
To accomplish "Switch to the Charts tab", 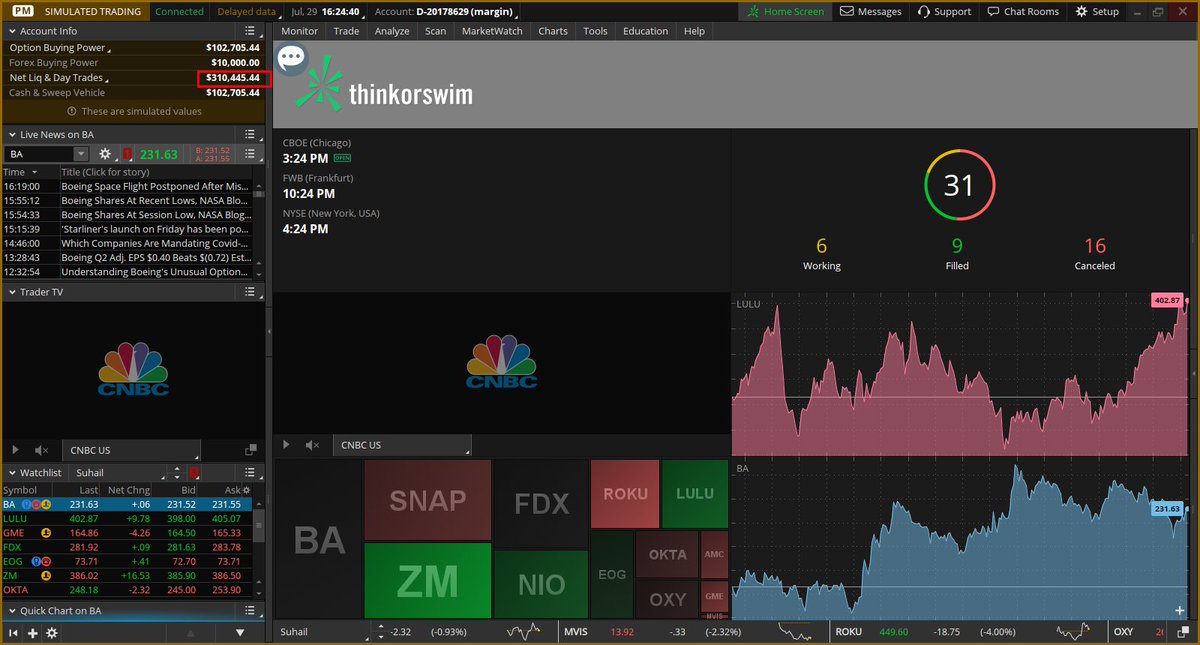I will click(x=553, y=31).
